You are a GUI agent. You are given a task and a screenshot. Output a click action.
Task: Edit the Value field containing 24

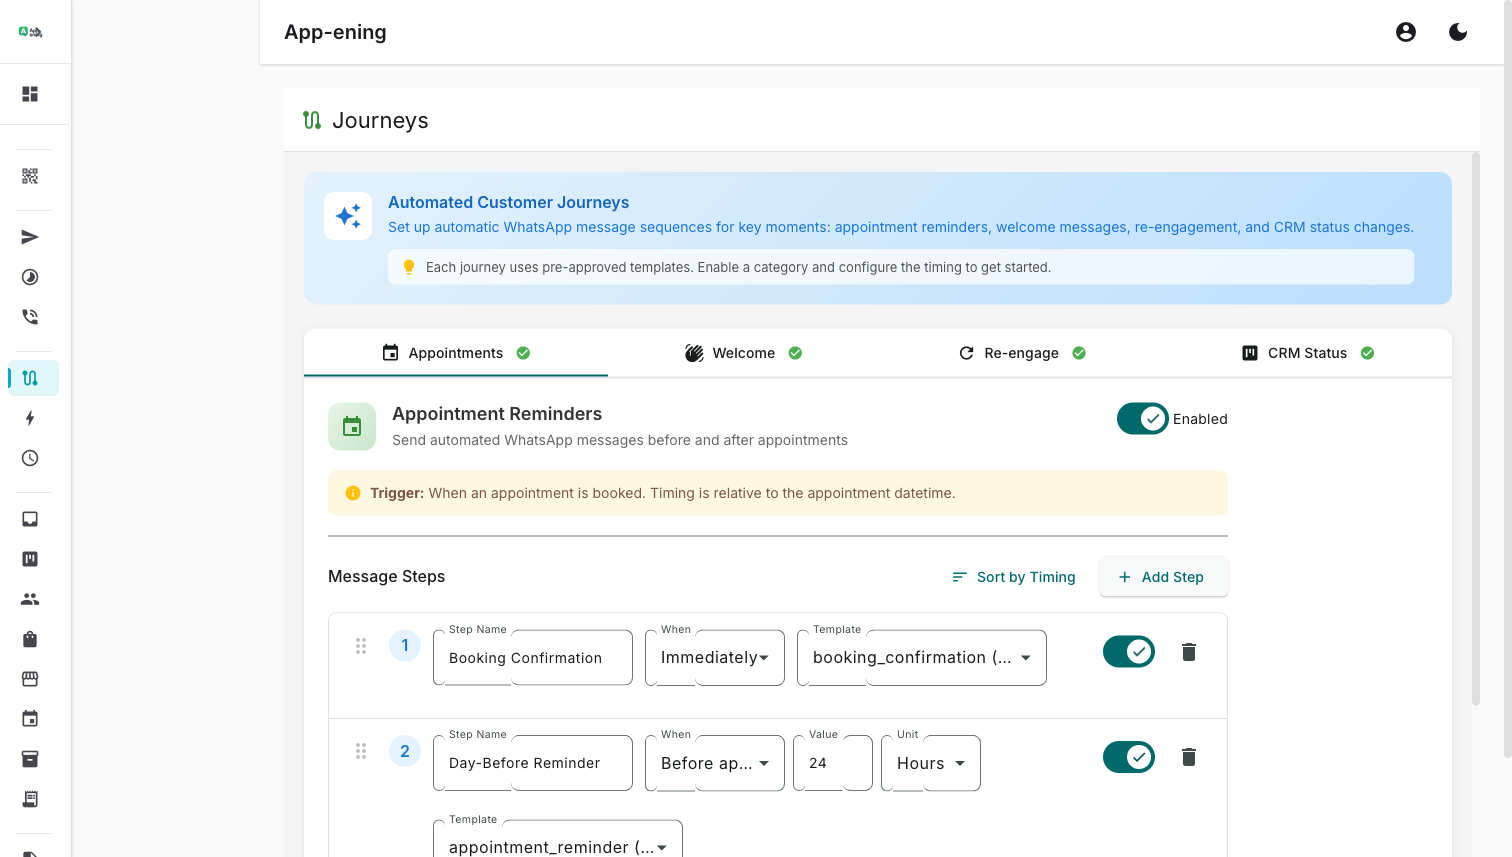point(832,763)
